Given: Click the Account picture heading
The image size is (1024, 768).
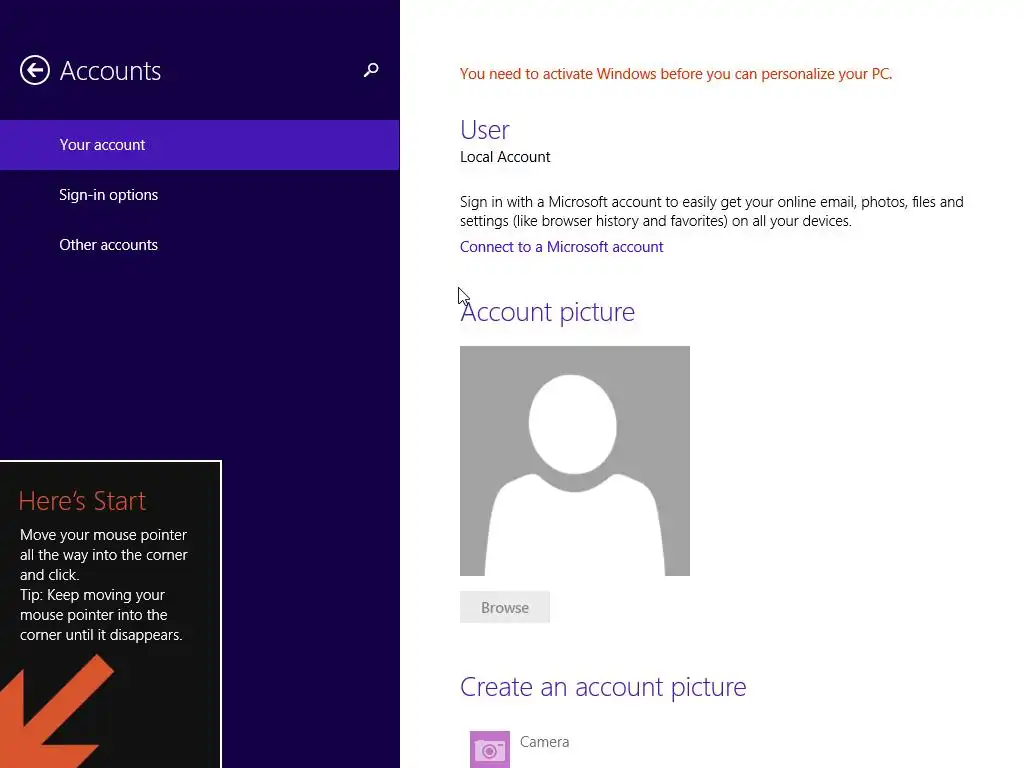Looking at the screenshot, I should click(x=547, y=312).
